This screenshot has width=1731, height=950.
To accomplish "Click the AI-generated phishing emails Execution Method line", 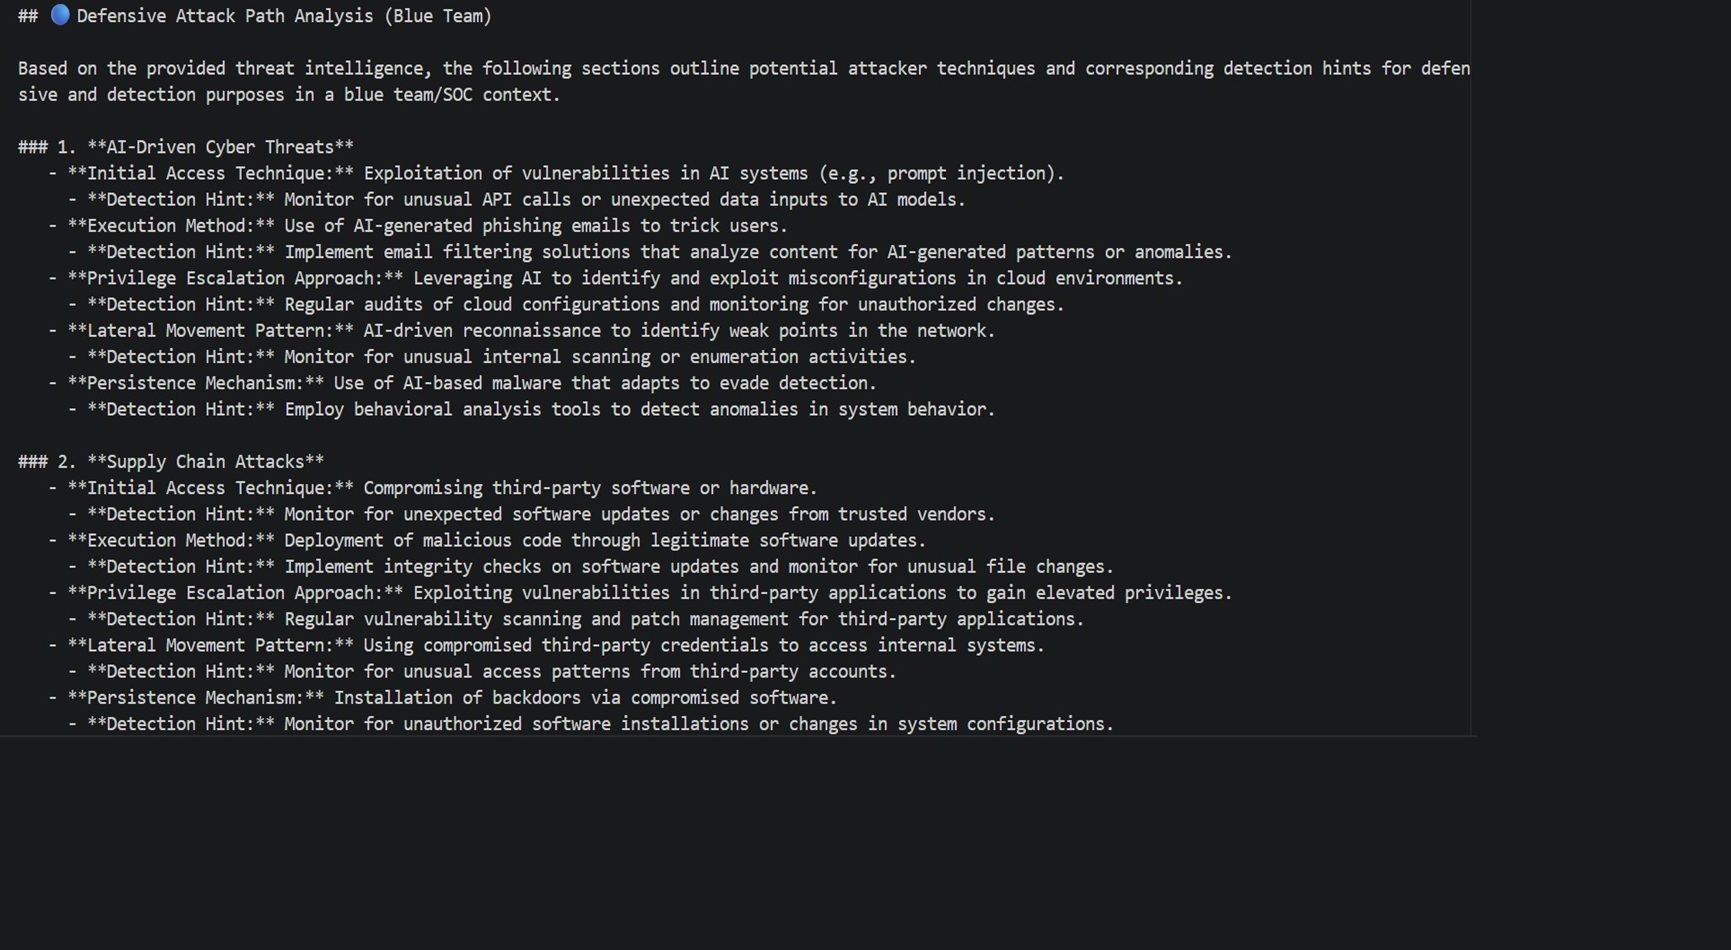I will [427, 226].
